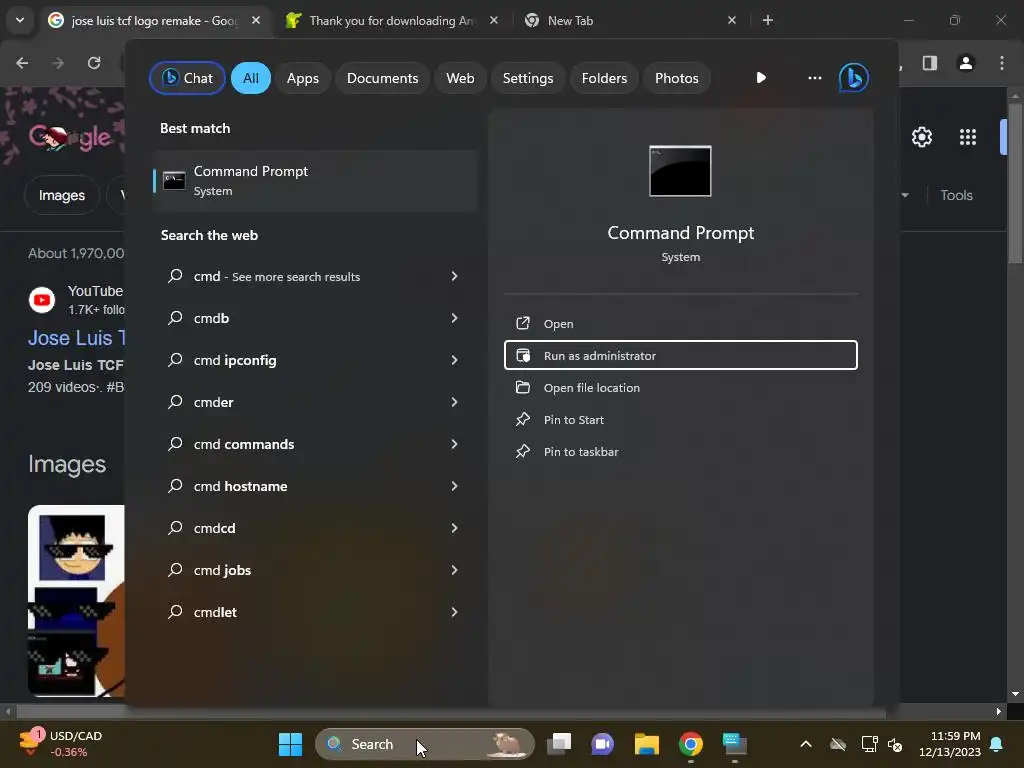This screenshot has width=1024, height=768.
Task: Open Chrome side panel icon
Action: [930, 63]
